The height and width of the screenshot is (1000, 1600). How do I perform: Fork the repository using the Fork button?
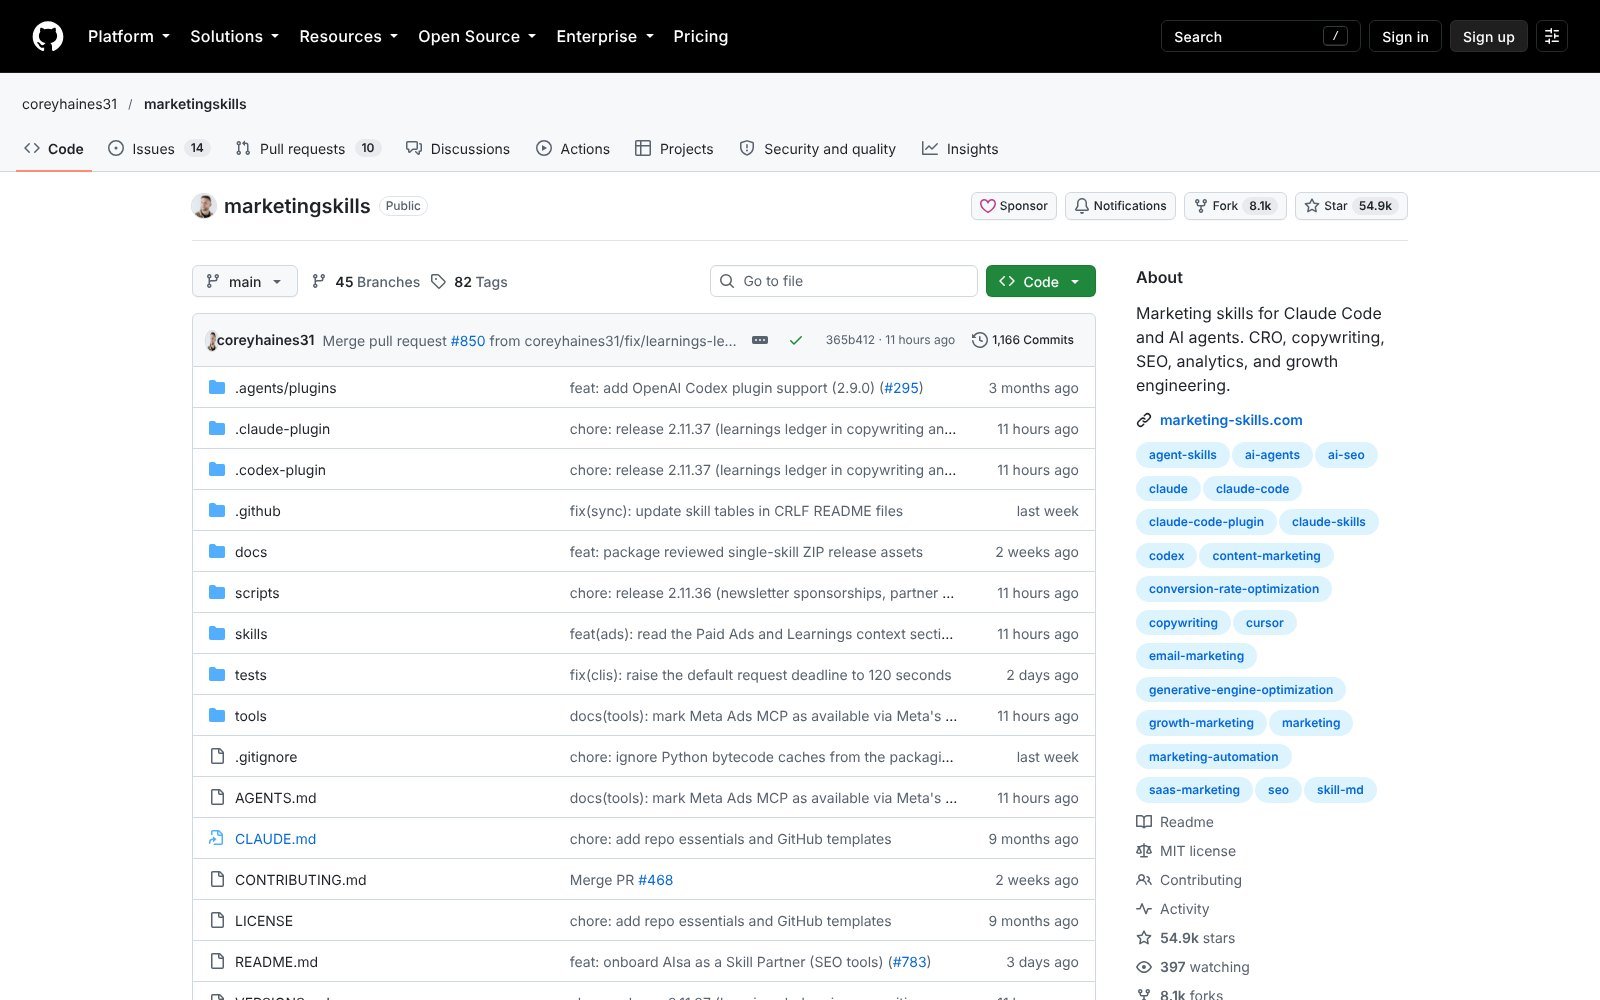(1235, 206)
